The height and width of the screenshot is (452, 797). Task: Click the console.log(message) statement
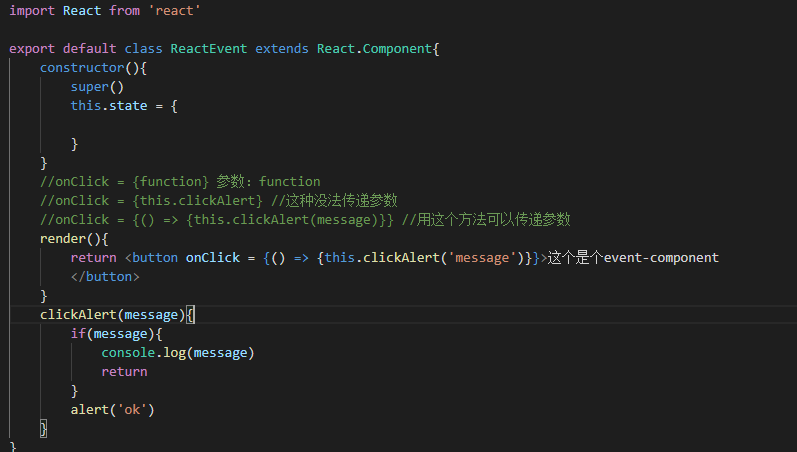click(177, 352)
